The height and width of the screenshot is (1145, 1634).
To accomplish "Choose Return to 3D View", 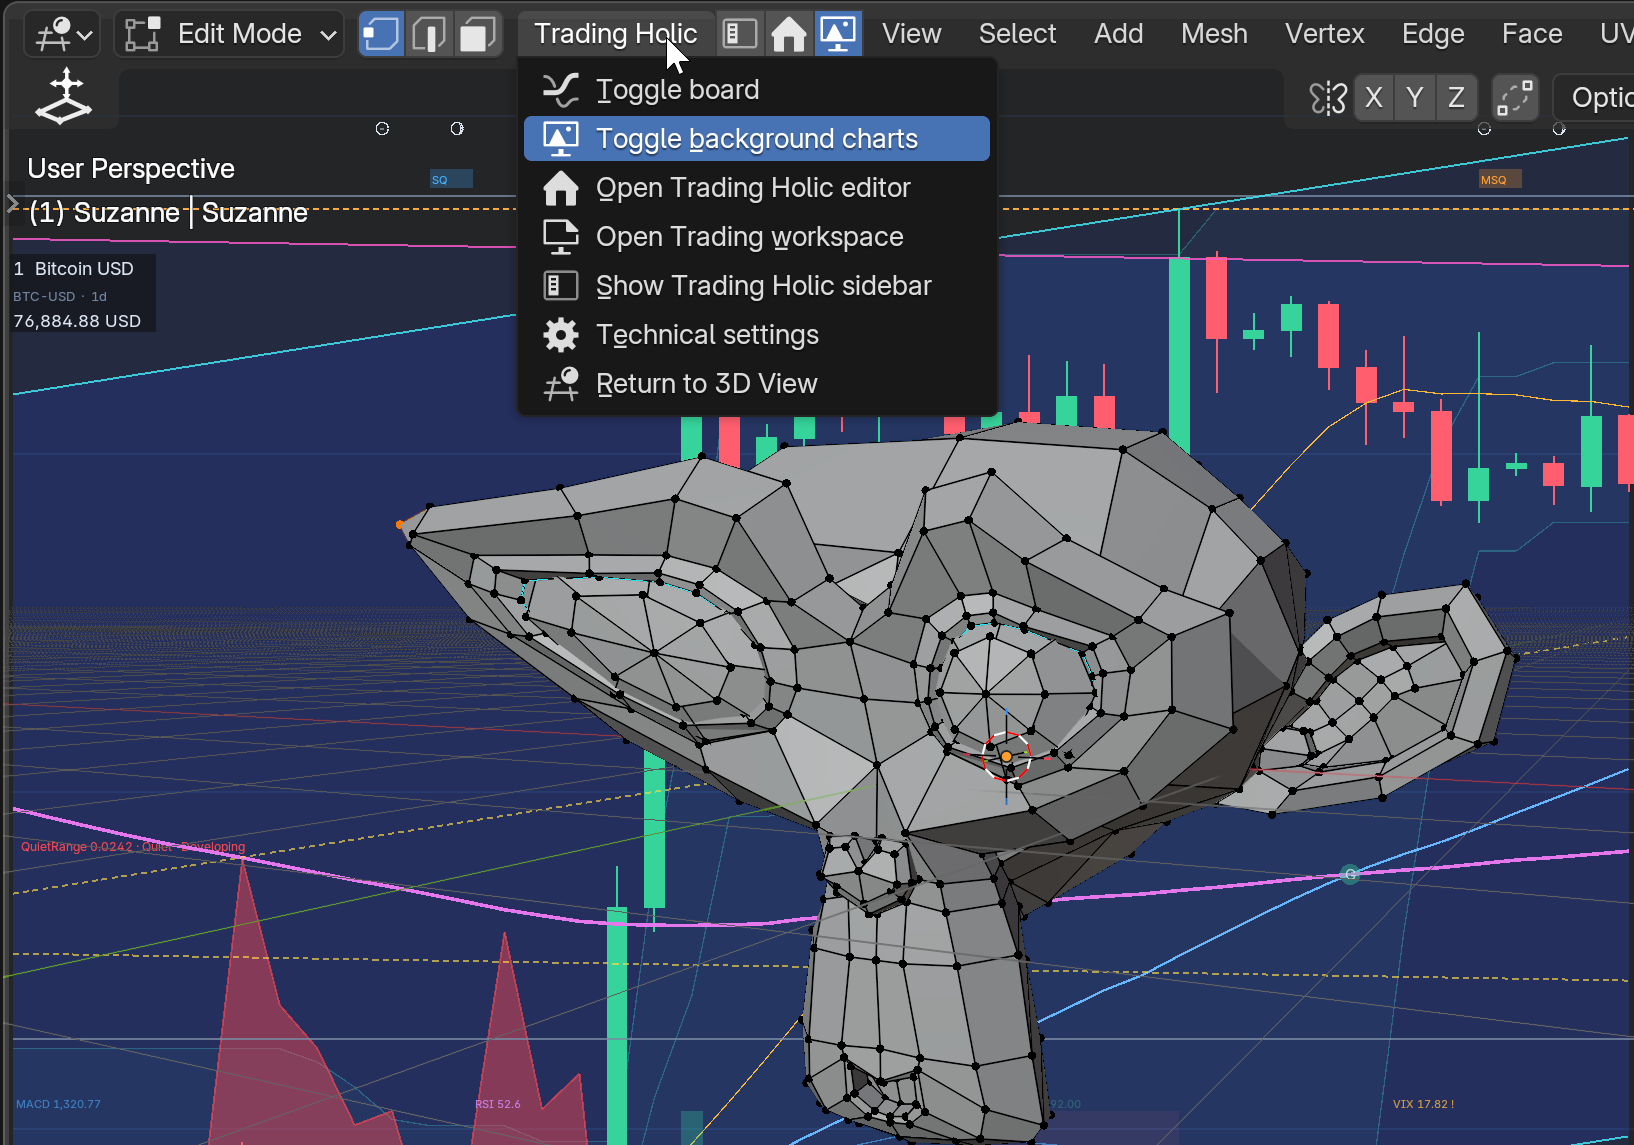I will point(757,384).
